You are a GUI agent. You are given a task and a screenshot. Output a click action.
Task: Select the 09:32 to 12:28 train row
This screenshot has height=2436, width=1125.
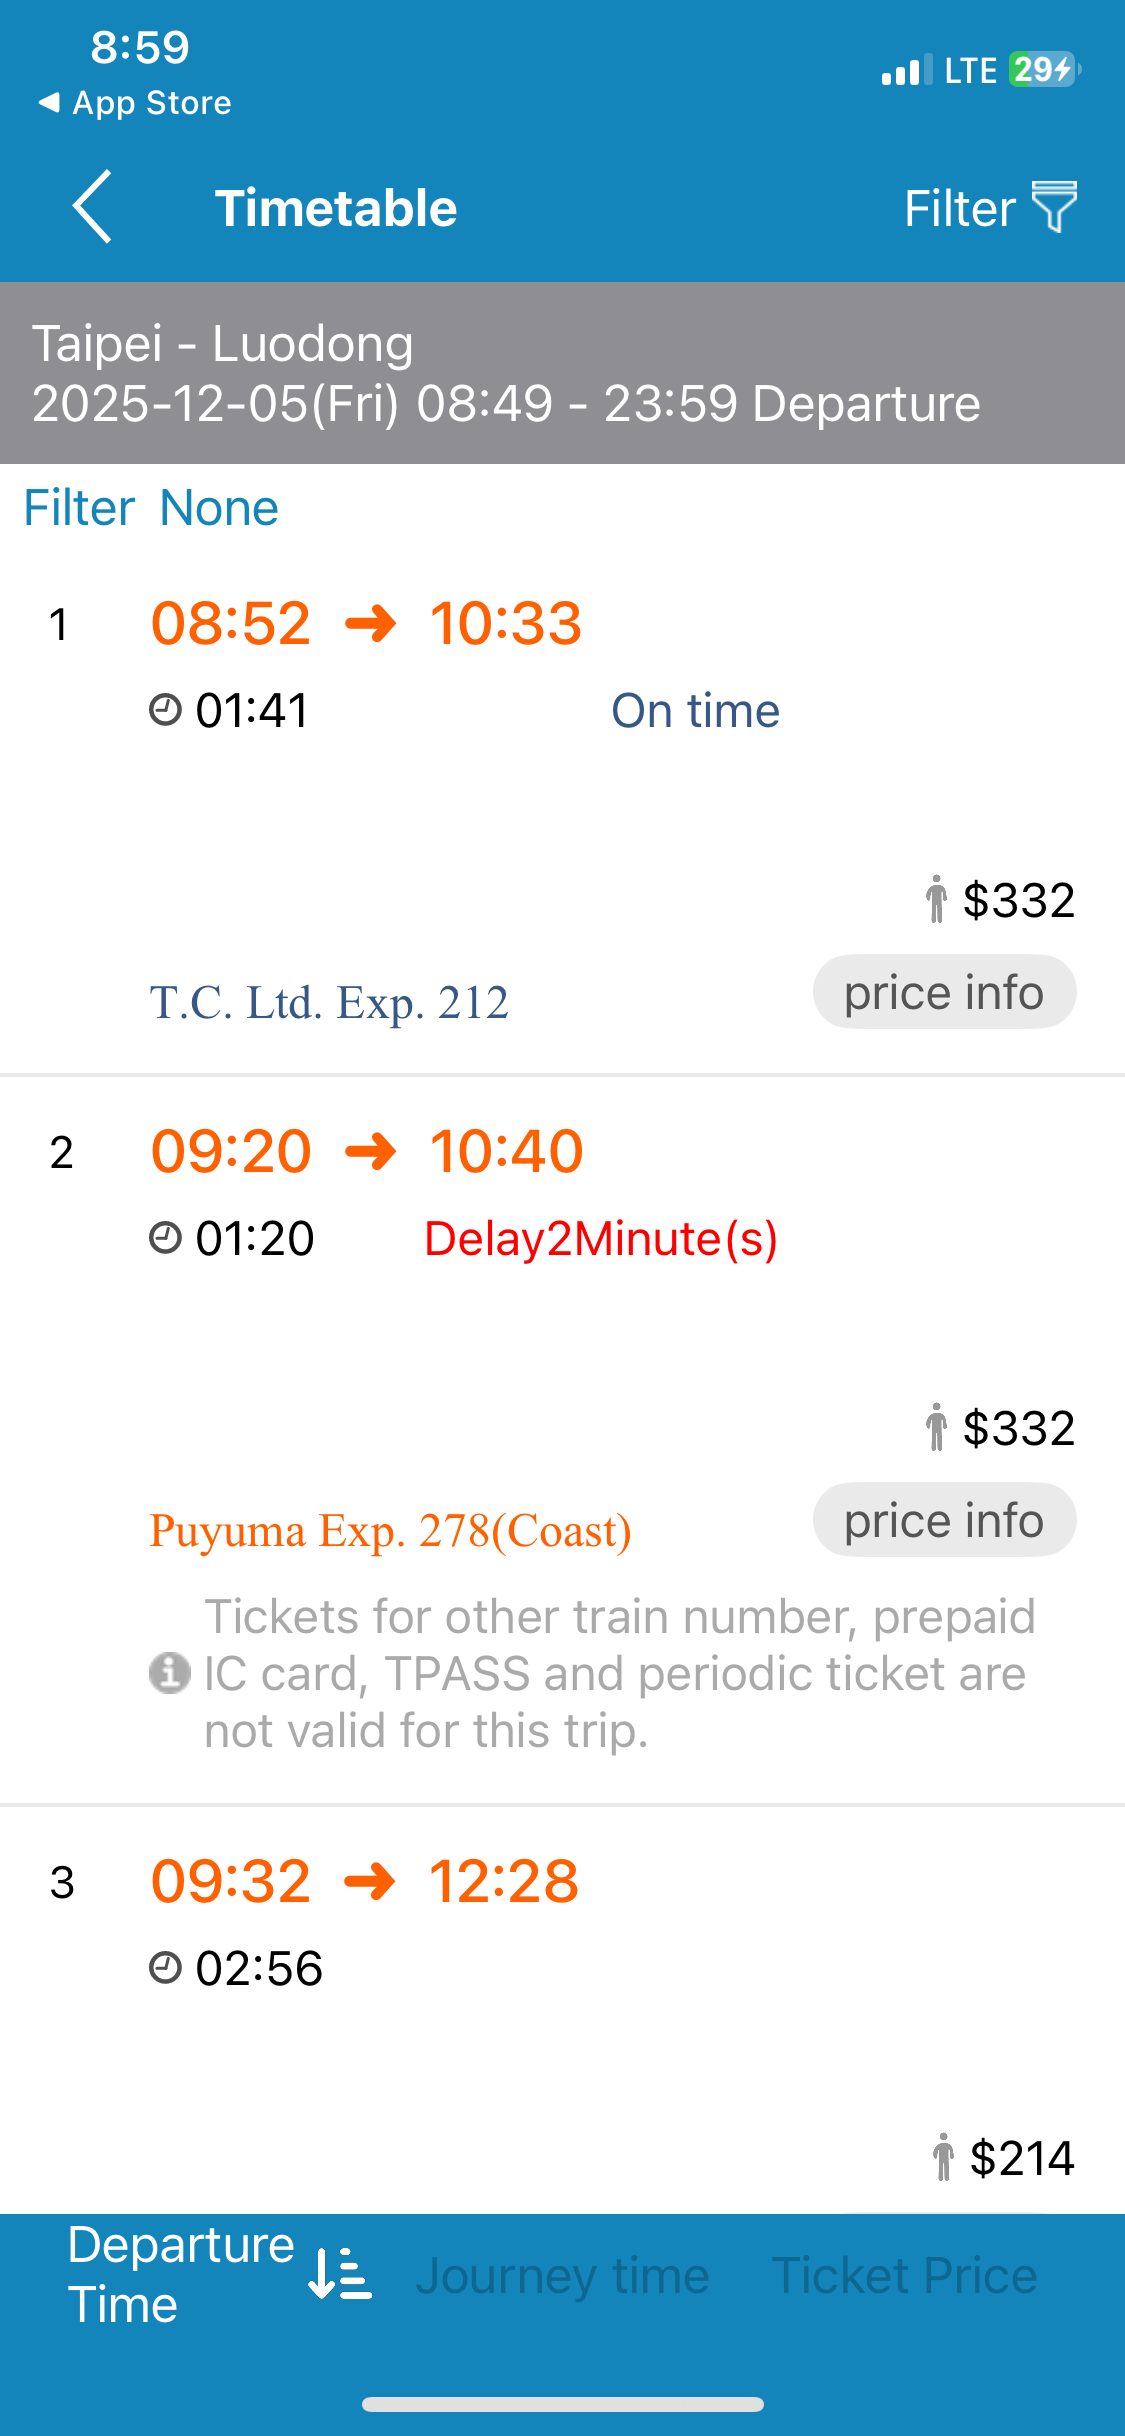pyautogui.click(x=364, y=1881)
